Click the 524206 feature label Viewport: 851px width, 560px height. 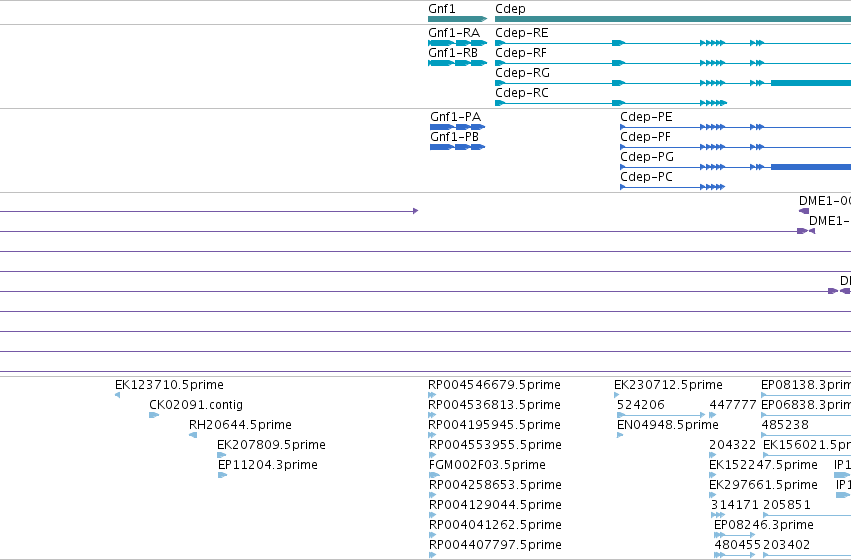coord(640,405)
